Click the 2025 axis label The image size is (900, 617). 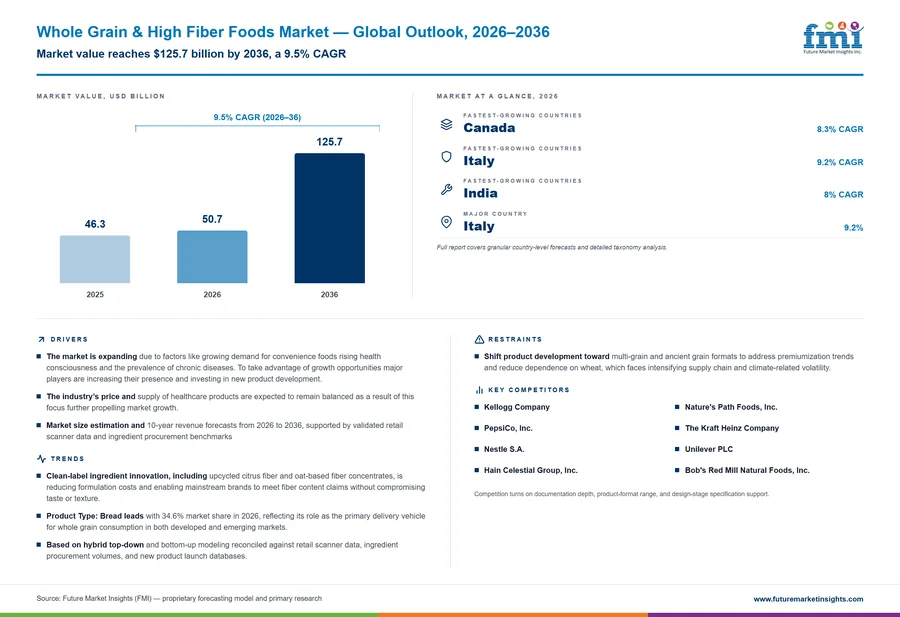[x=95, y=294]
